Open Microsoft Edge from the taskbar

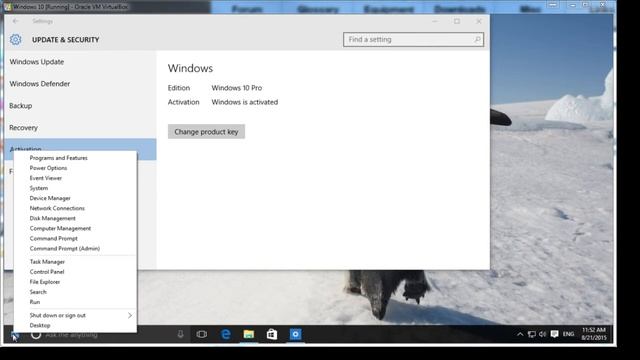click(225, 334)
